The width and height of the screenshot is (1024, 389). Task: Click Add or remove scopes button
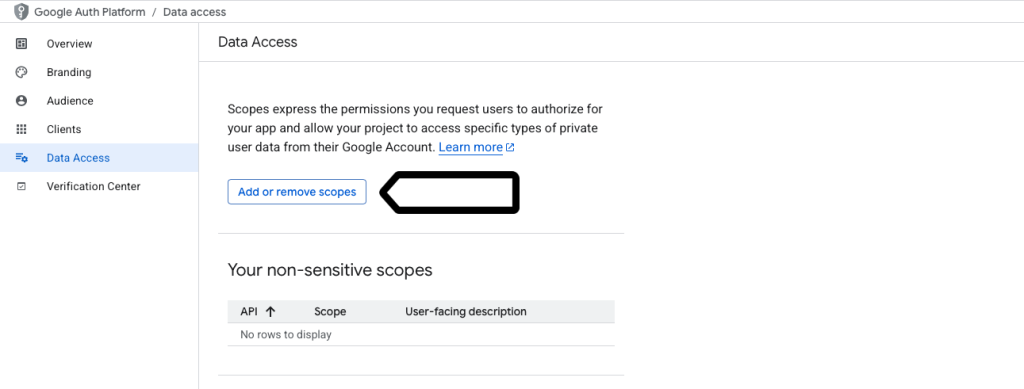(297, 192)
